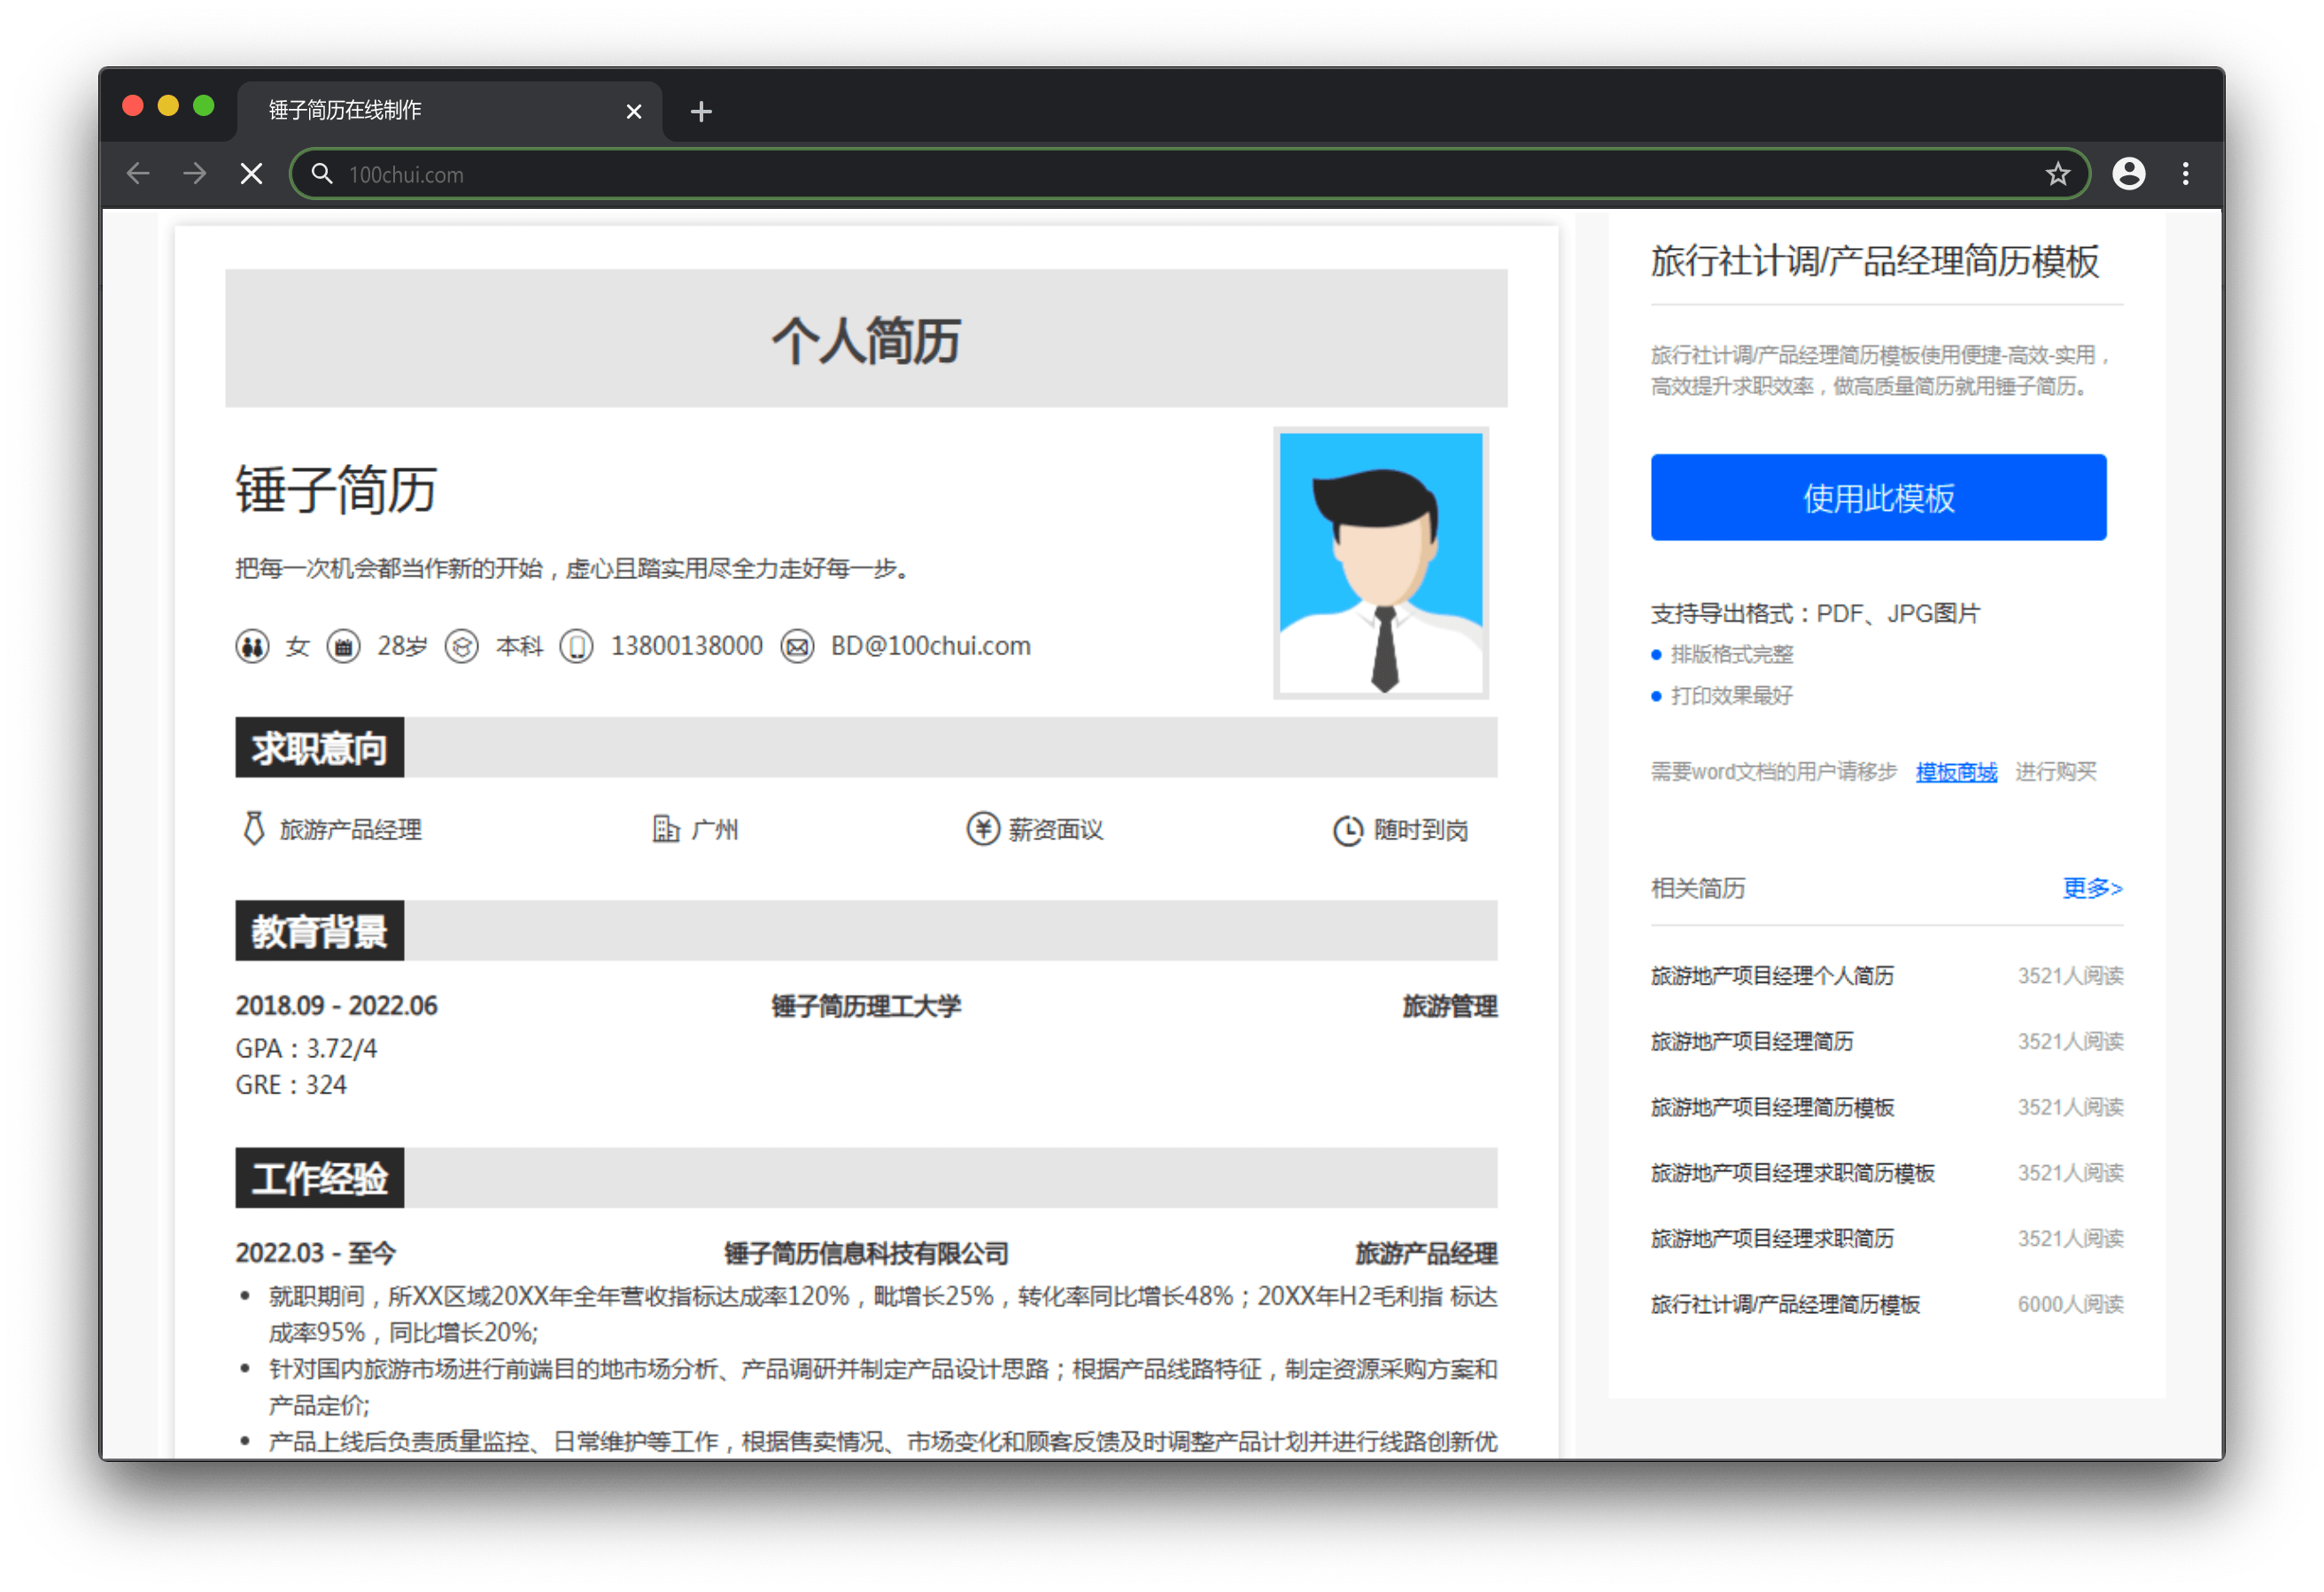This screenshot has width=2324, height=1592.
Task: Click 更多> for related resumes
Action: (2092, 887)
